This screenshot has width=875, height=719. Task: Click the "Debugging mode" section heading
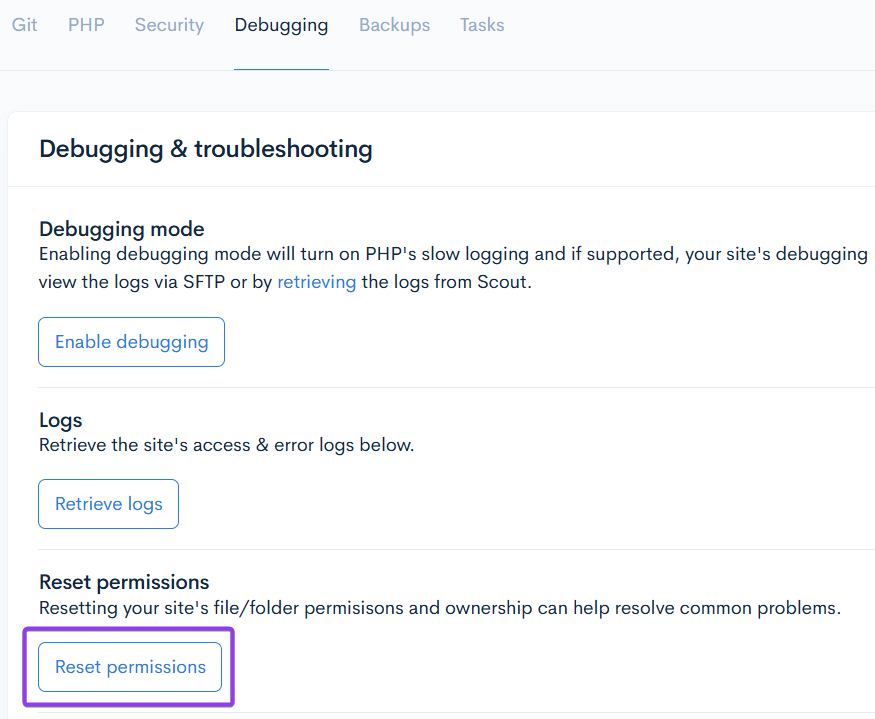[x=121, y=229]
